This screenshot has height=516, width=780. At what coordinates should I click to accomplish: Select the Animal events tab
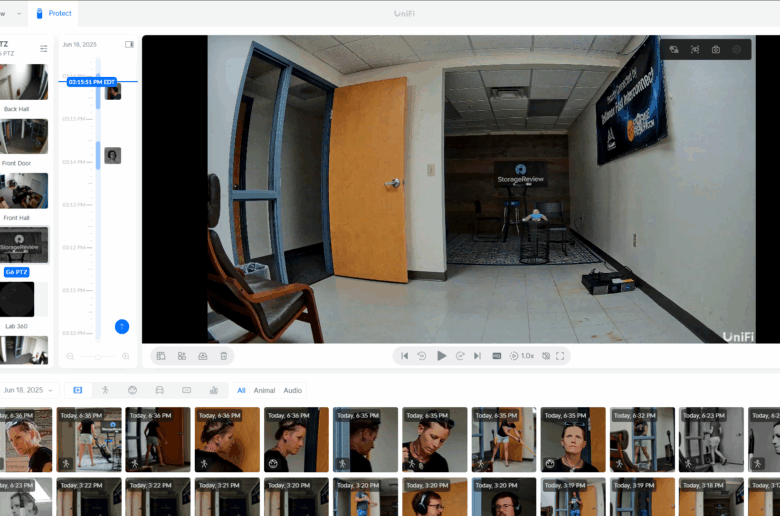point(264,391)
